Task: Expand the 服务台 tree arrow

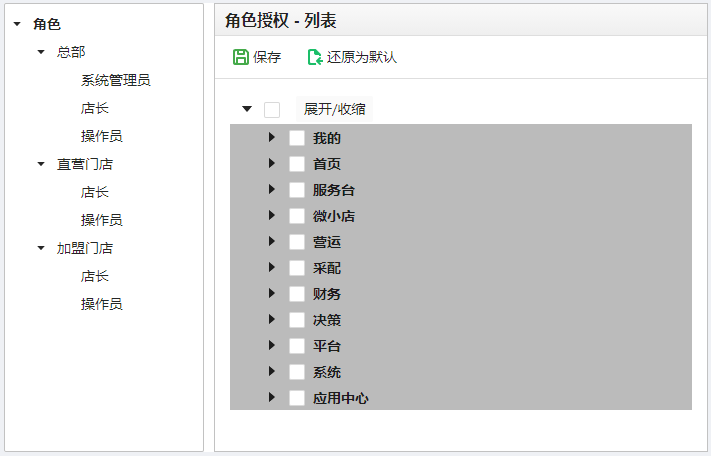Action: pos(272,189)
